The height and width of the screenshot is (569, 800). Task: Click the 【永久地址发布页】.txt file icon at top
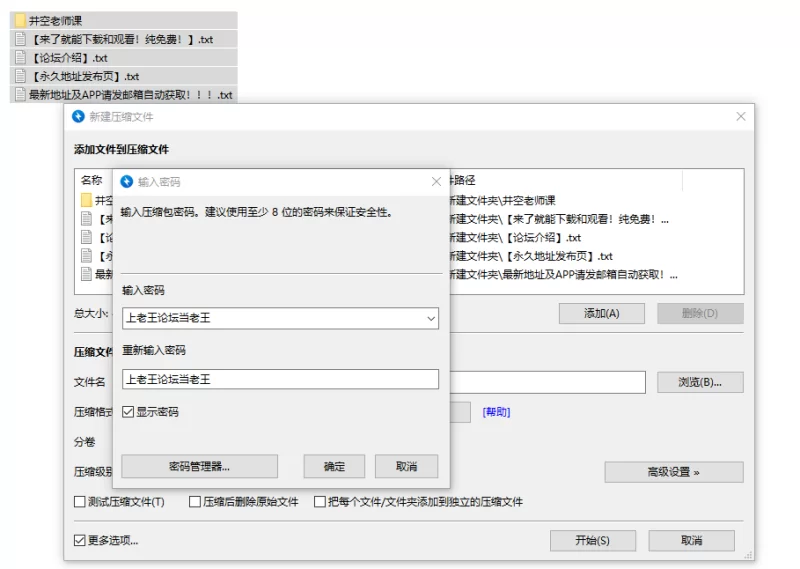(20, 76)
